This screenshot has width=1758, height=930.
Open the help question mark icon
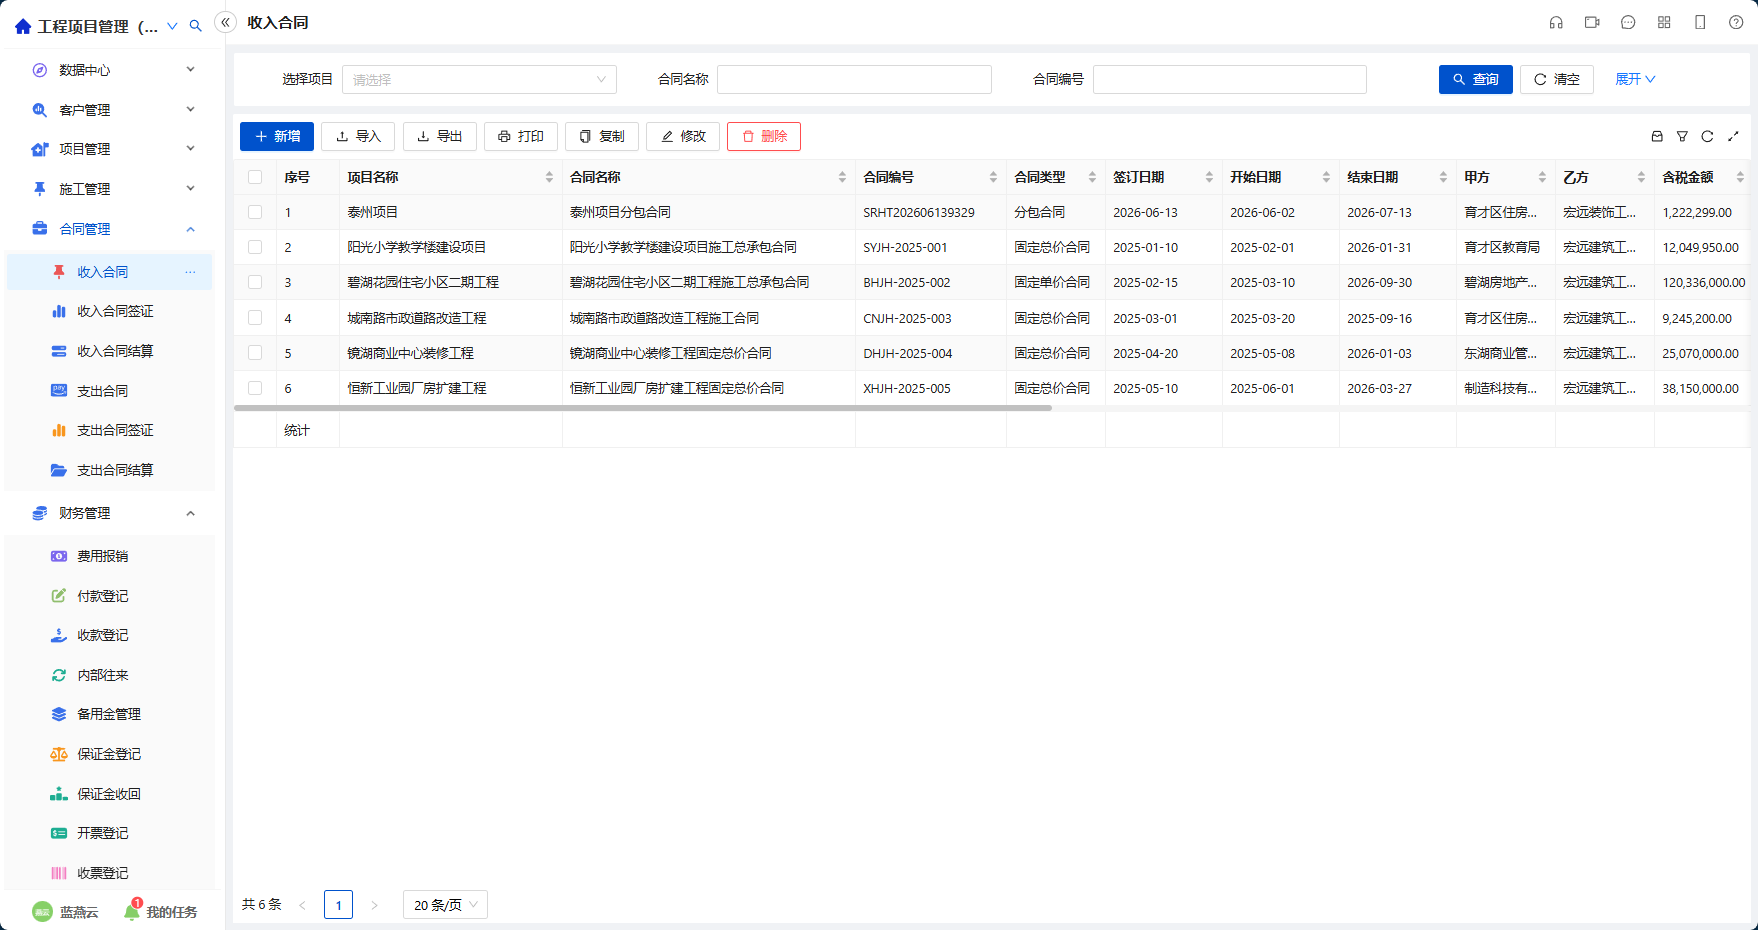[x=1736, y=22]
